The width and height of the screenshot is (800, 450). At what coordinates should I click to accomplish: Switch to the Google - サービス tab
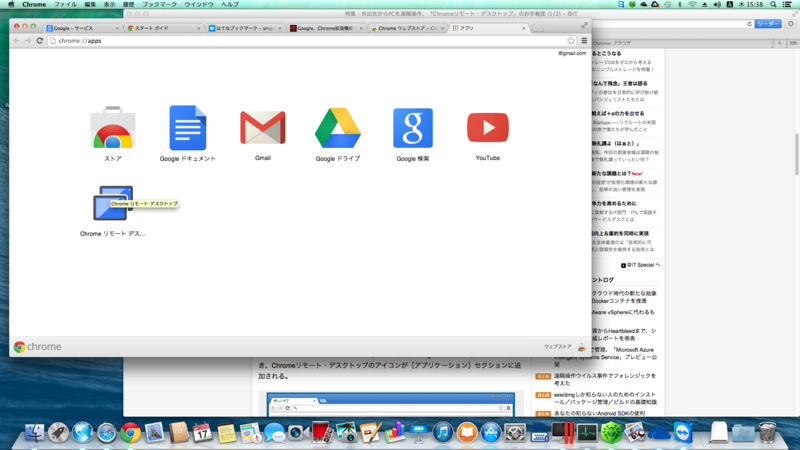82,28
